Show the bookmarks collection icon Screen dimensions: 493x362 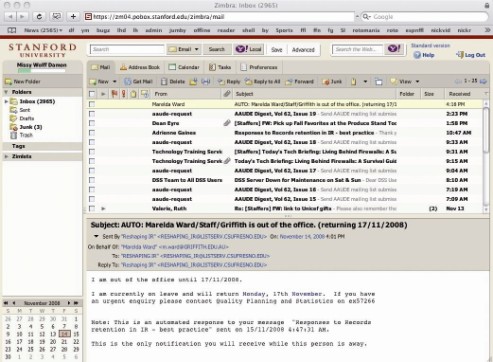(x=12, y=30)
